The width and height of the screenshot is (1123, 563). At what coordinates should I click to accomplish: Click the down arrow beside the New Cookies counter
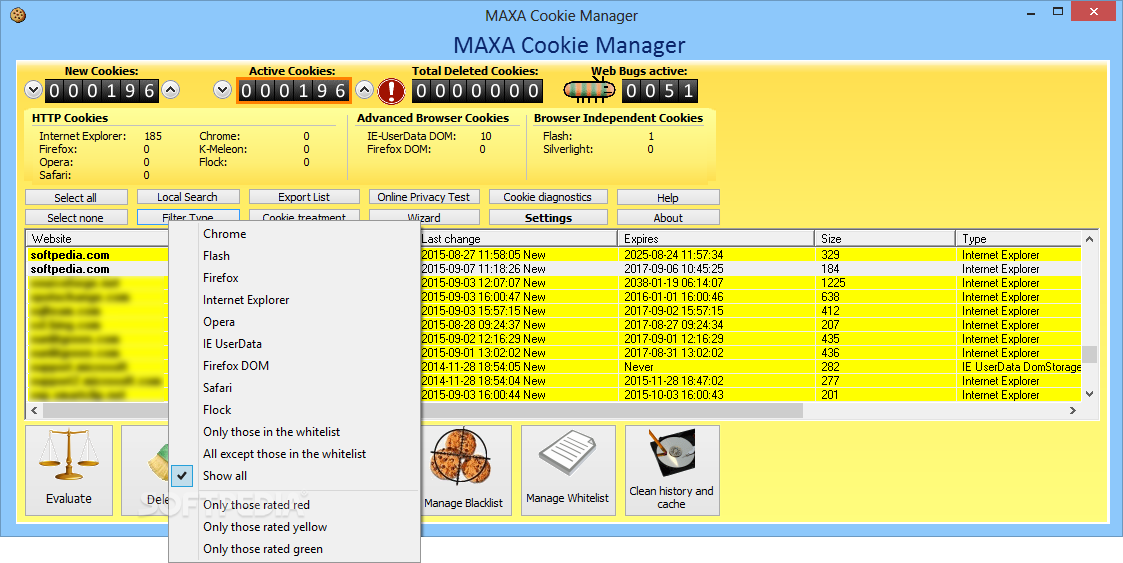34,90
